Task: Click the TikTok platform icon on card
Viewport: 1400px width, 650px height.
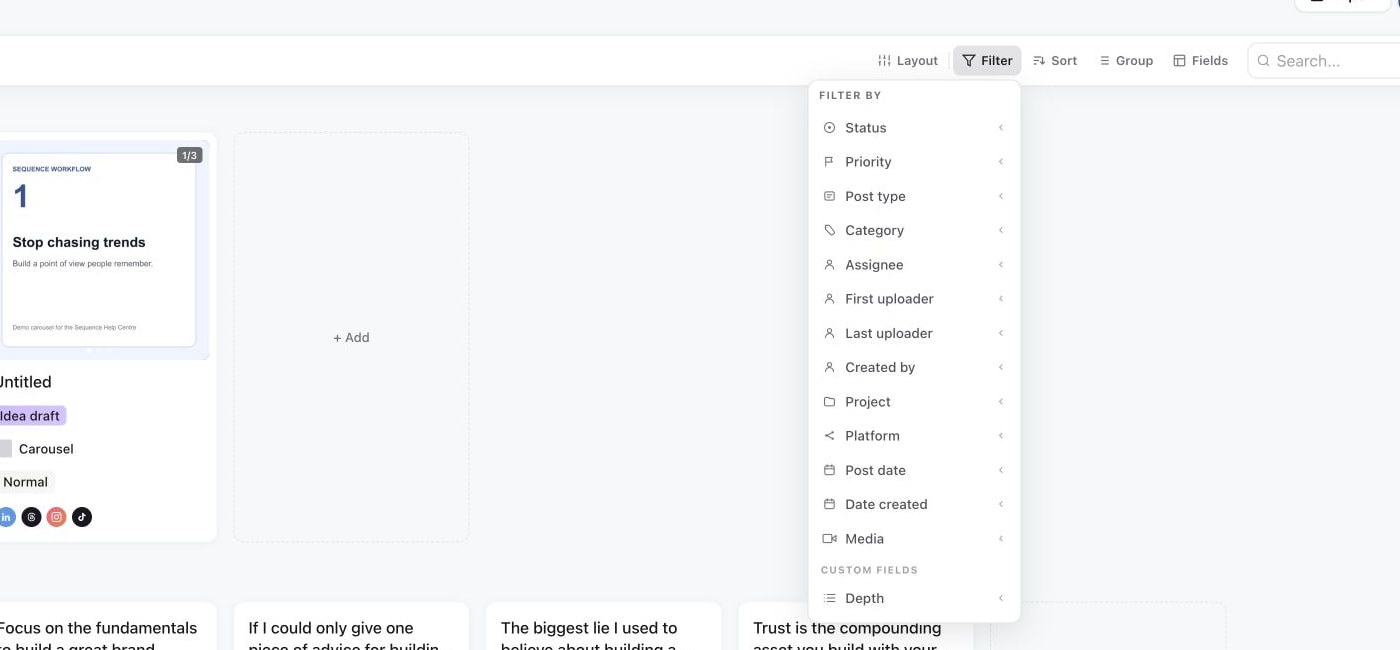Action: [82, 517]
